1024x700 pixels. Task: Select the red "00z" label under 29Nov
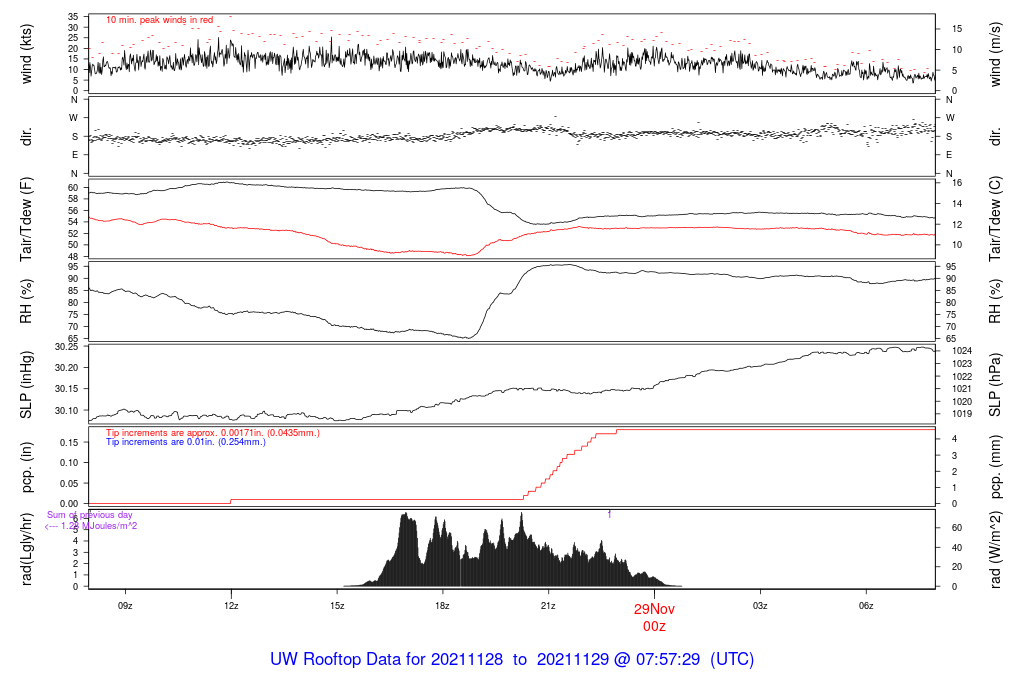654,626
